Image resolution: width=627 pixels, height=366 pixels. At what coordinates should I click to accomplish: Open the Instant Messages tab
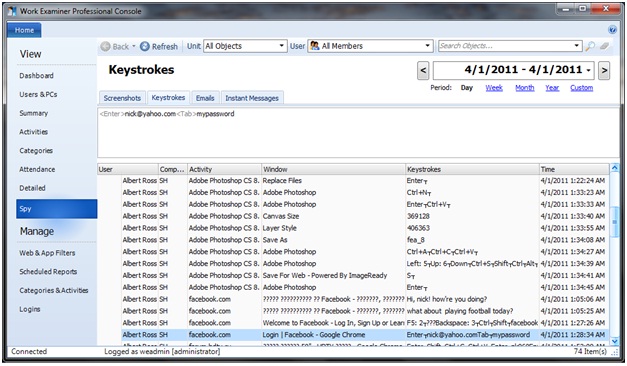[252, 98]
